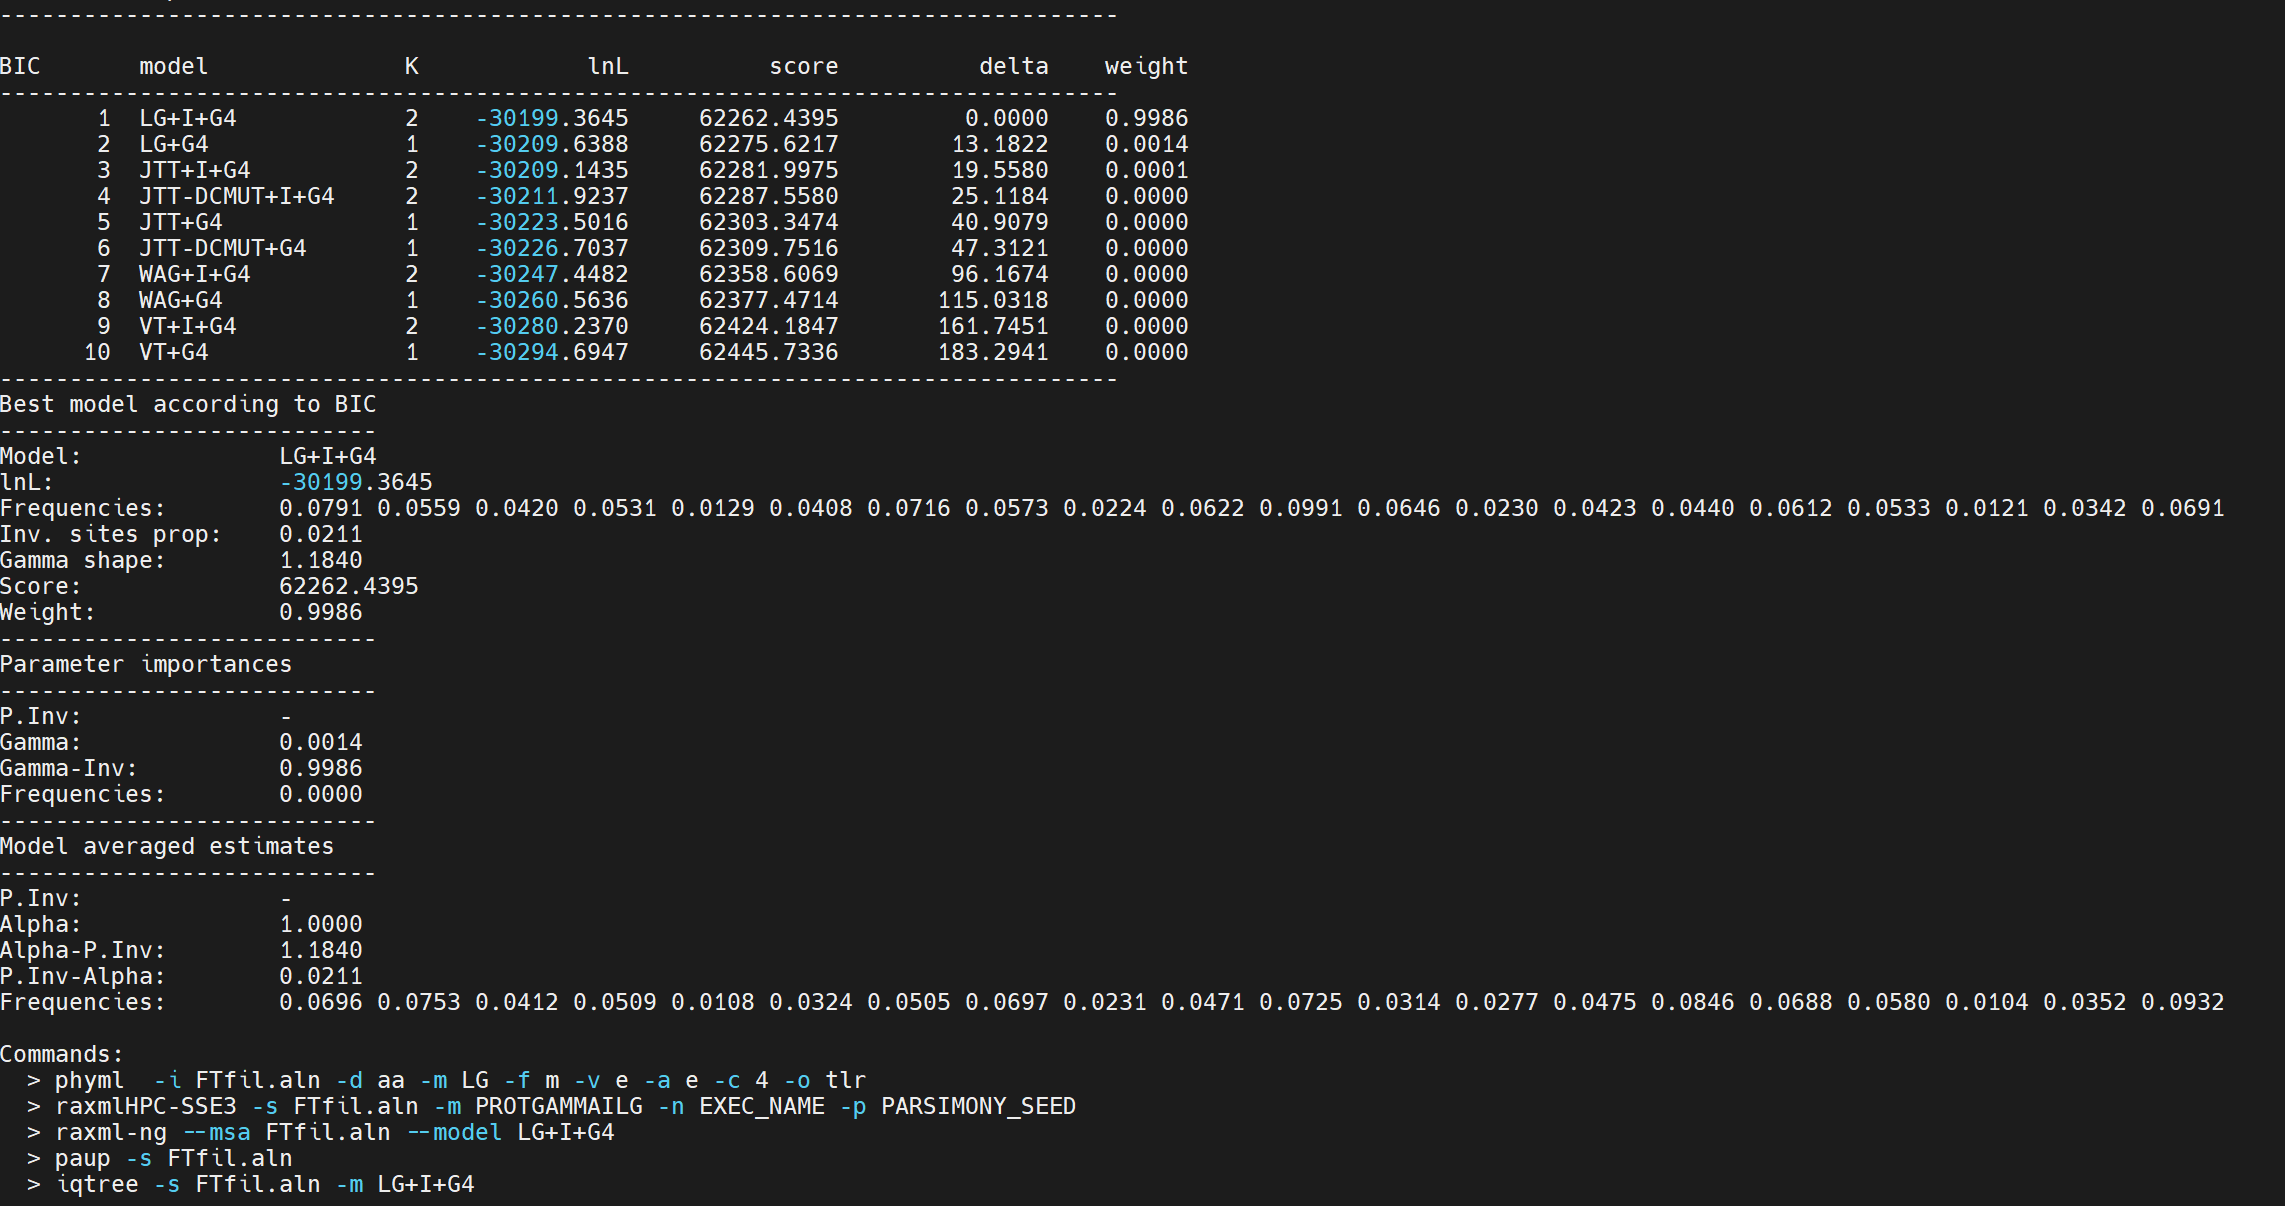This screenshot has width=2285, height=1206.
Task: Click the 'Best model according to BIC' heading
Action: point(188,404)
